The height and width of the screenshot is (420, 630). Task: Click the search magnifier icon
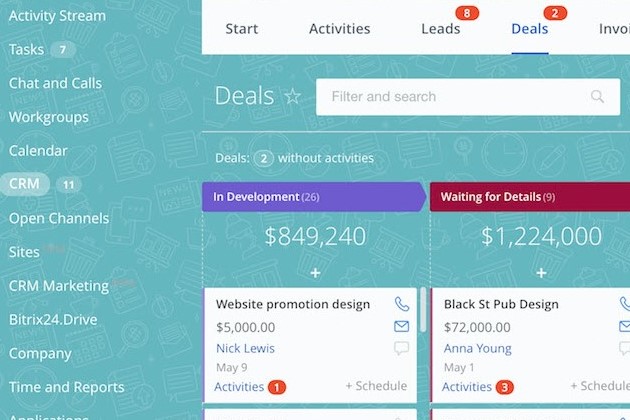pos(598,97)
